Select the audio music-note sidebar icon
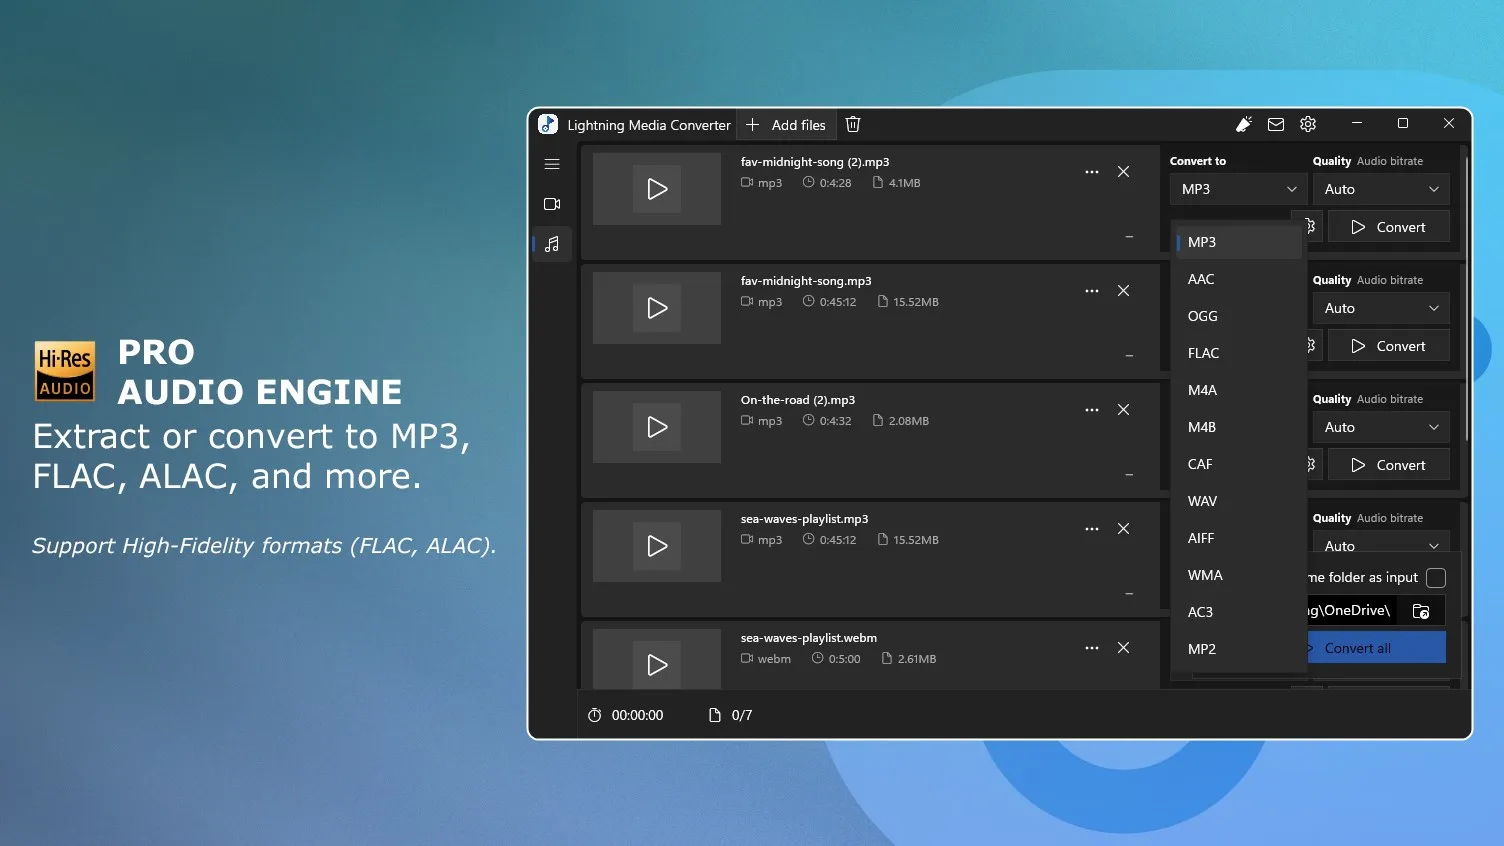Screen dimensions: 1504x846 552,244
